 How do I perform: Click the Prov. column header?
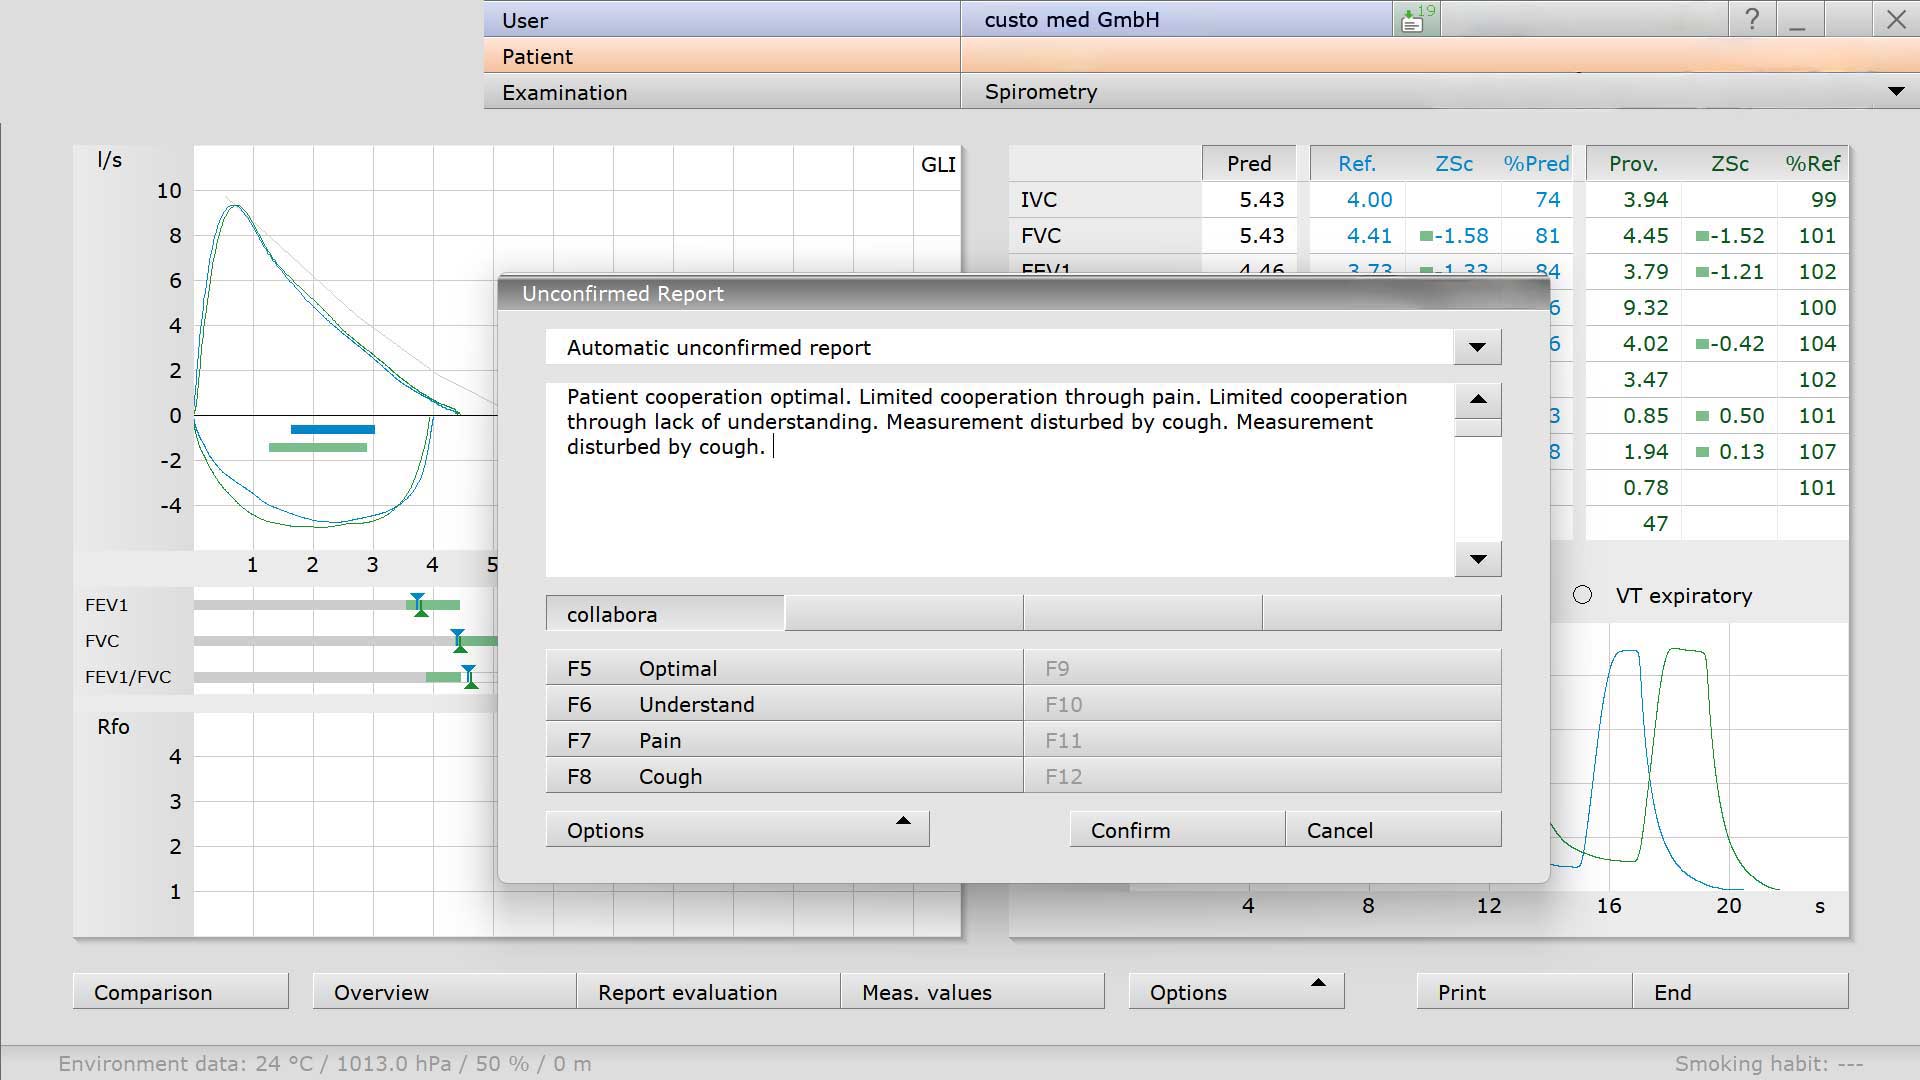[x=1633, y=163]
